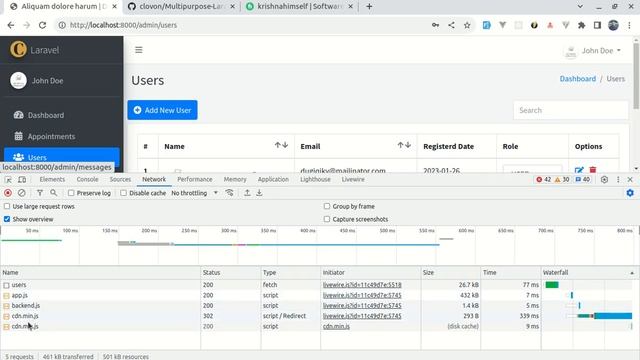This screenshot has height=360, width=640.
Task: Toggle the network filter funnel icon
Action: (x=40, y=193)
